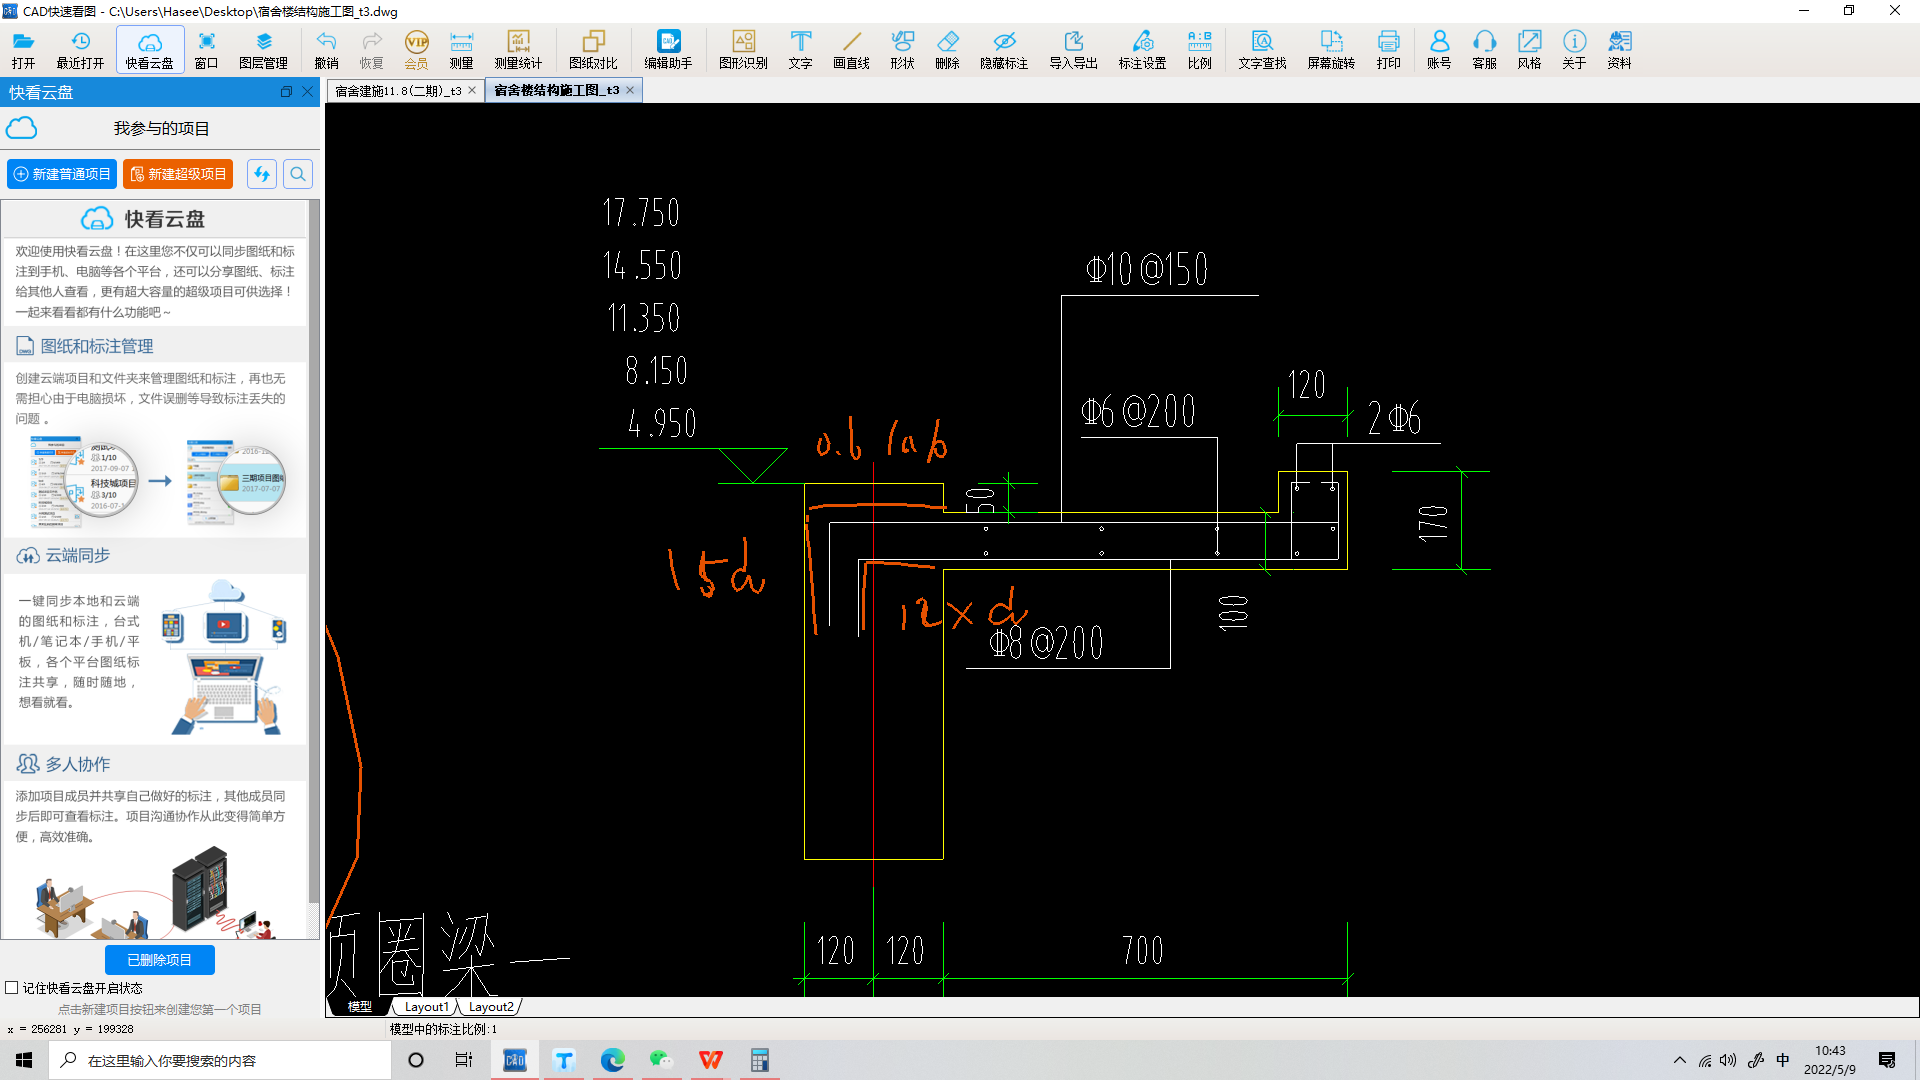Switch to the Layout1 tab
The image size is (1920, 1080).
point(426,1007)
